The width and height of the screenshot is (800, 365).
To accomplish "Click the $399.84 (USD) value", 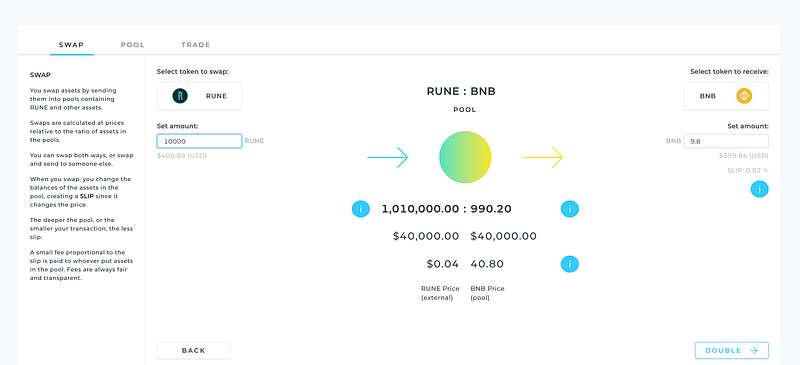I will coord(743,155).
